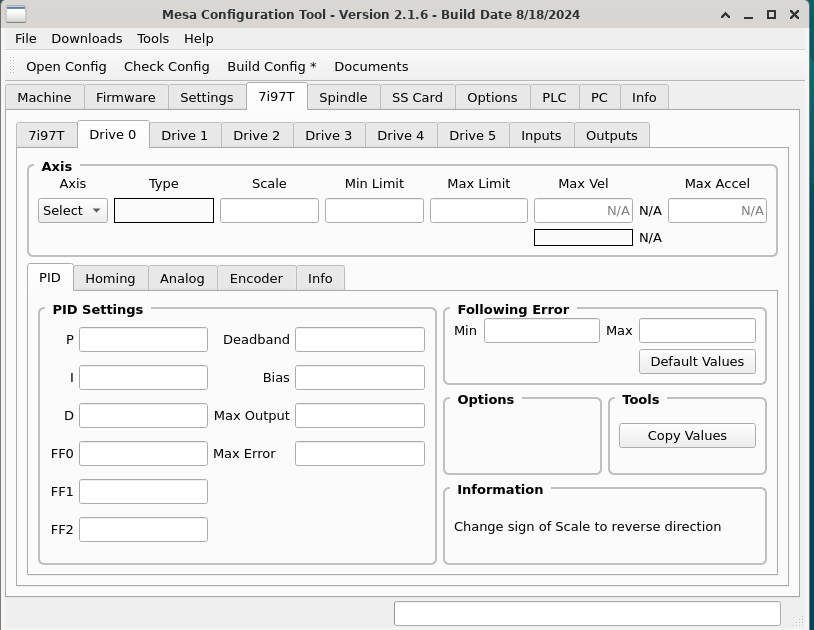Click the window resize grip corner
814x630 pixels.
[x=799, y=620]
